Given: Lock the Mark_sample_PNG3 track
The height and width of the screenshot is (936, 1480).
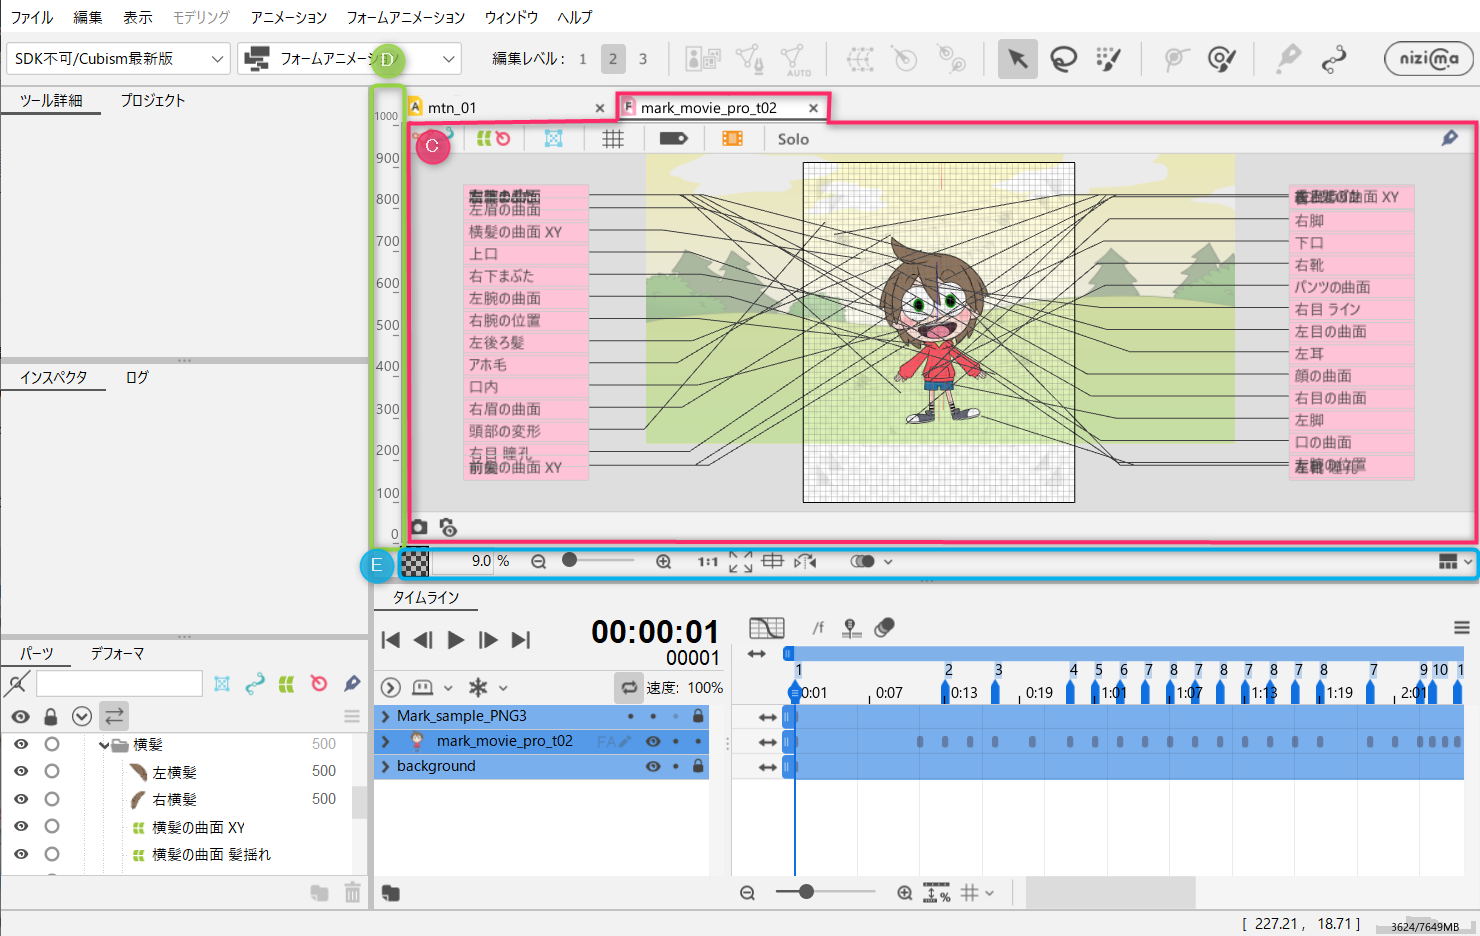Looking at the screenshot, I should 697,716.
